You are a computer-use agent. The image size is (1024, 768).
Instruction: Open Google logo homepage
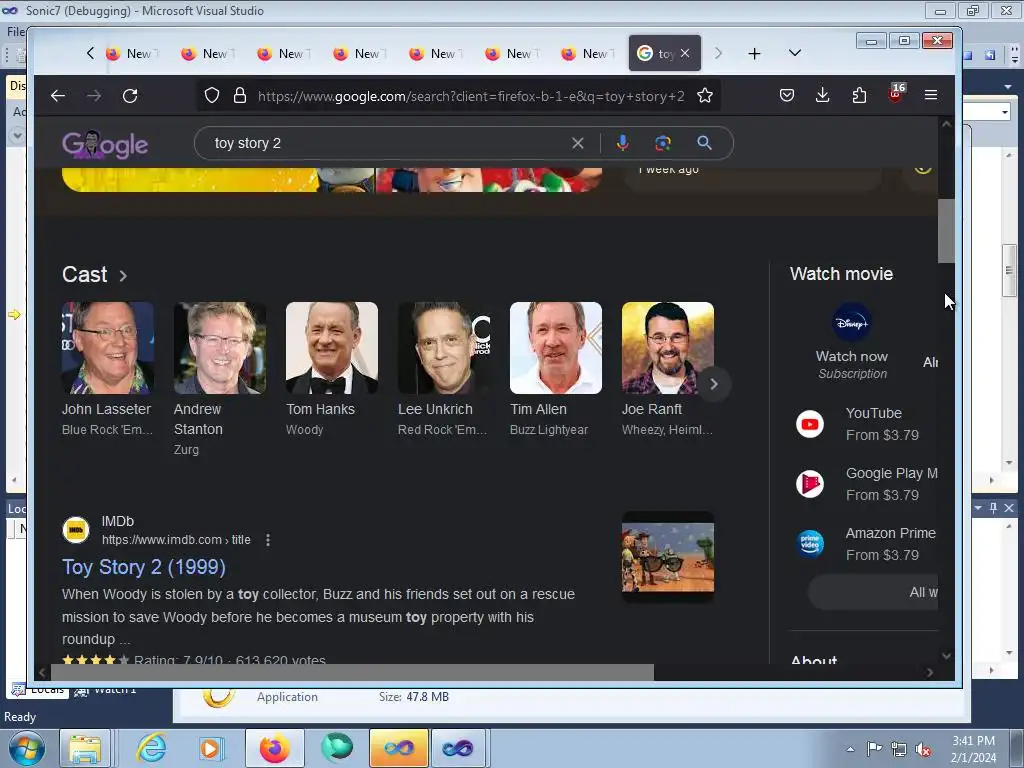click(x=105, y=144)
